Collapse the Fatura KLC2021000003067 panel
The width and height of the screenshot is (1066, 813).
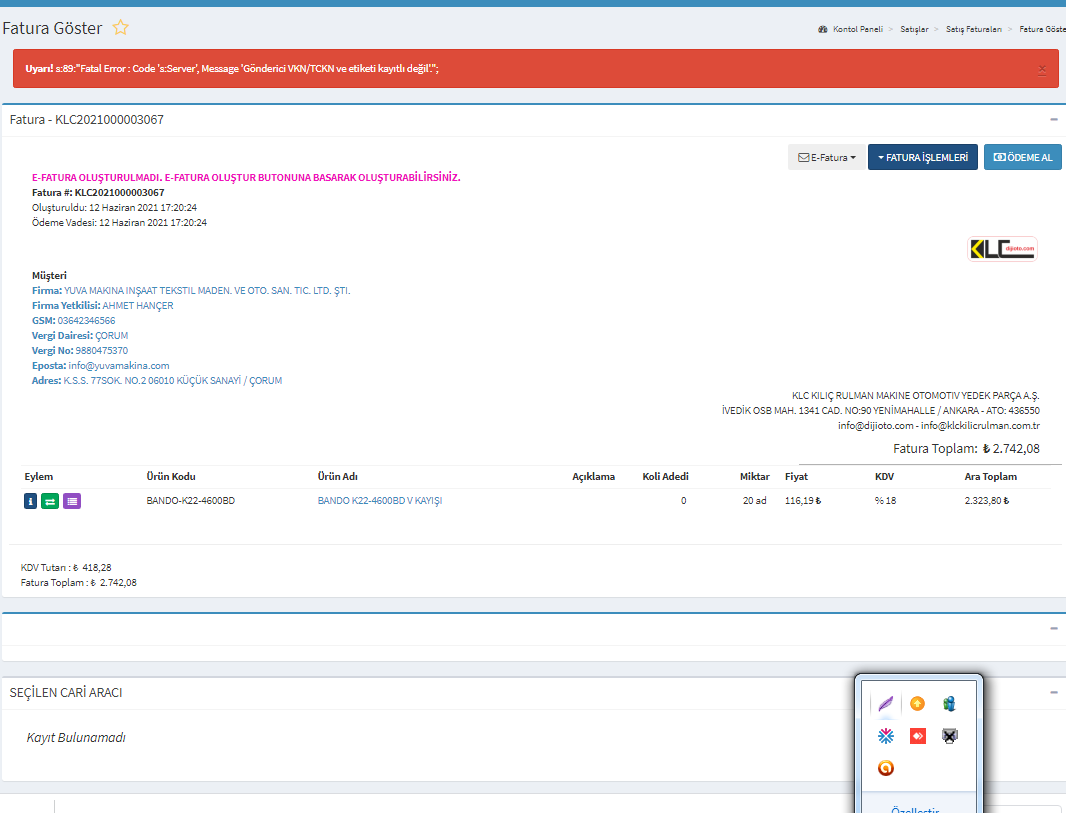(x=1053, y=119)
